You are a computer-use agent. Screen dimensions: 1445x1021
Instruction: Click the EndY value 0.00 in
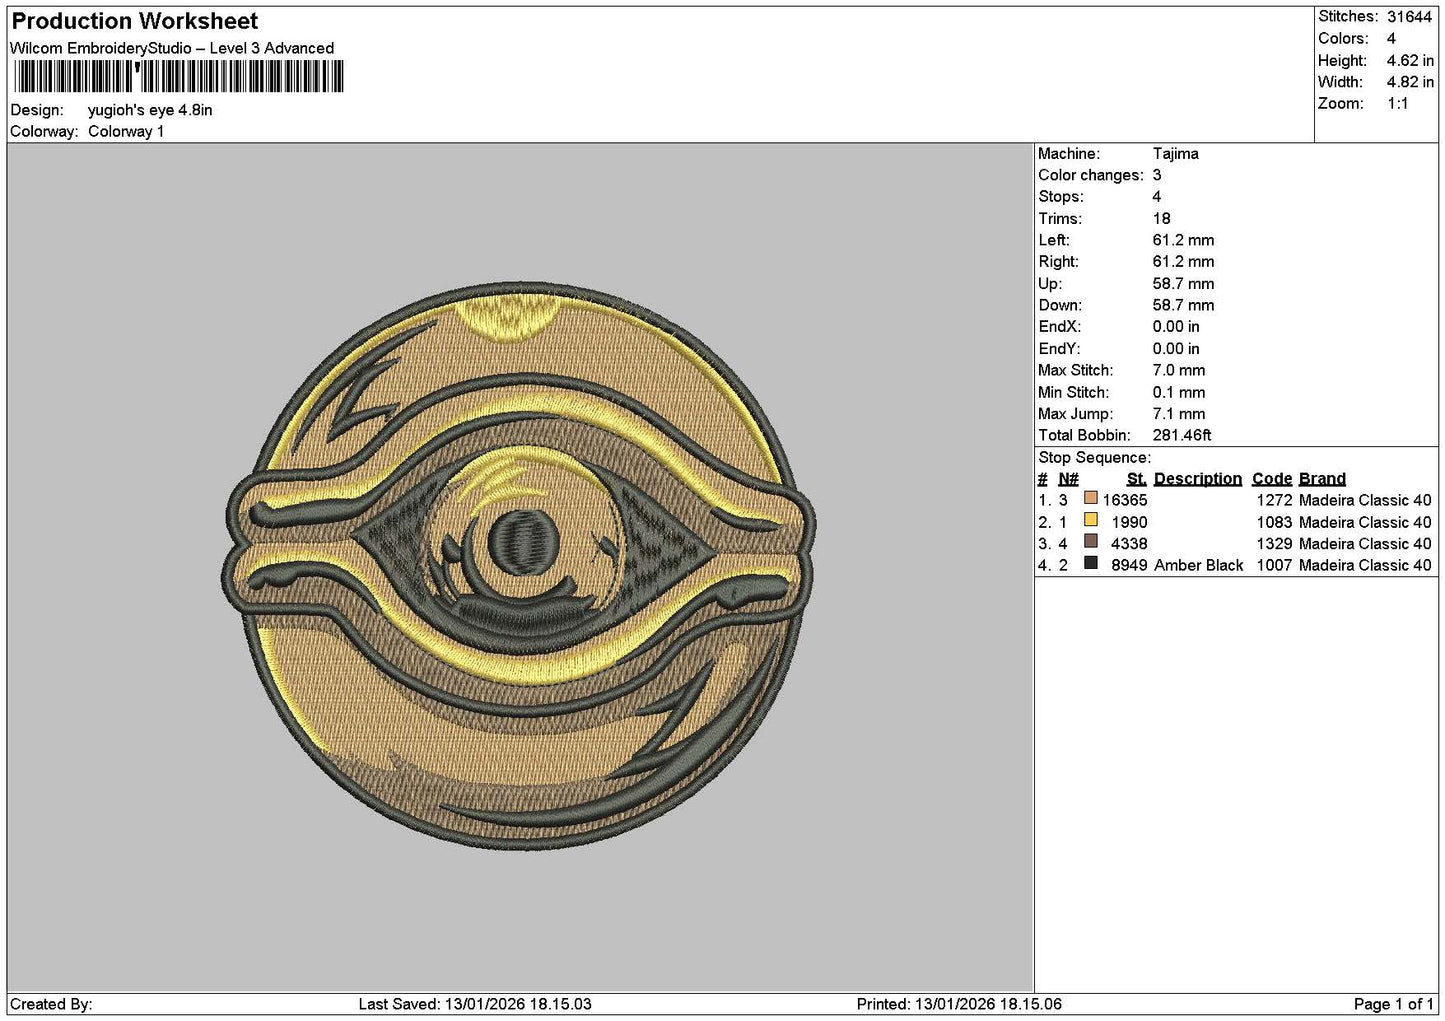(x=1176, y=349)
